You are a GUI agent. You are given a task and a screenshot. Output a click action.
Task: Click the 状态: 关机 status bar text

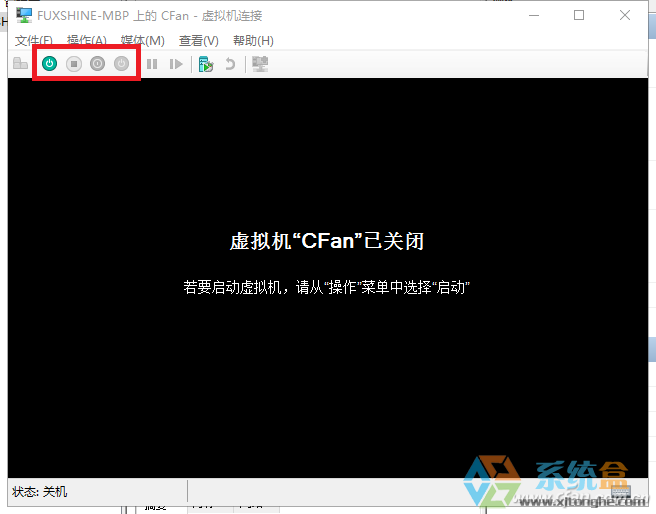point(40,492)
